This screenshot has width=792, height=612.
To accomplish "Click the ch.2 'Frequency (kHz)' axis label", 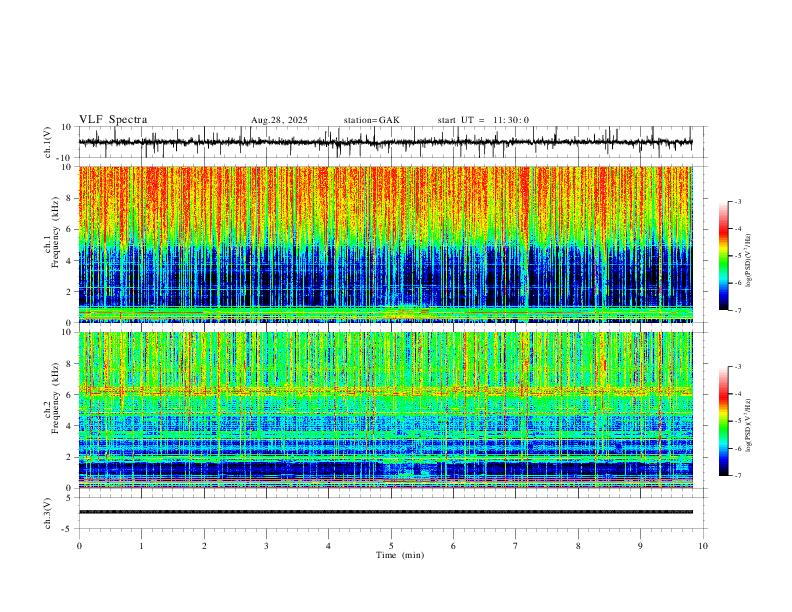I will coord(55,398).
